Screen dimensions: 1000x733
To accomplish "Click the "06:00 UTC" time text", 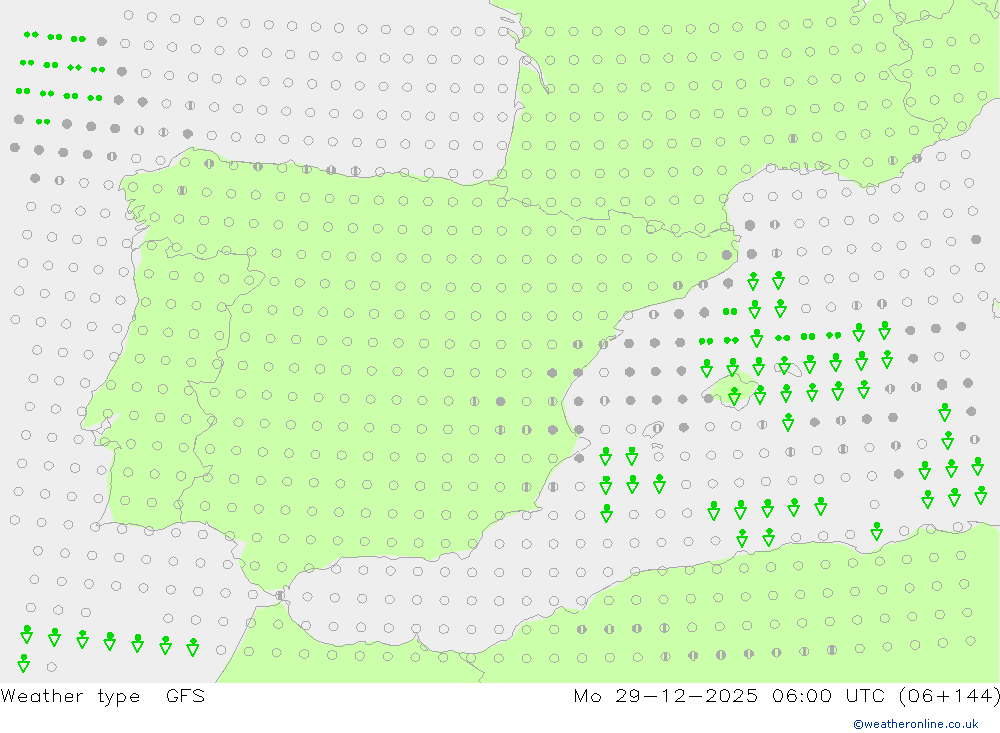I will 829,695.
